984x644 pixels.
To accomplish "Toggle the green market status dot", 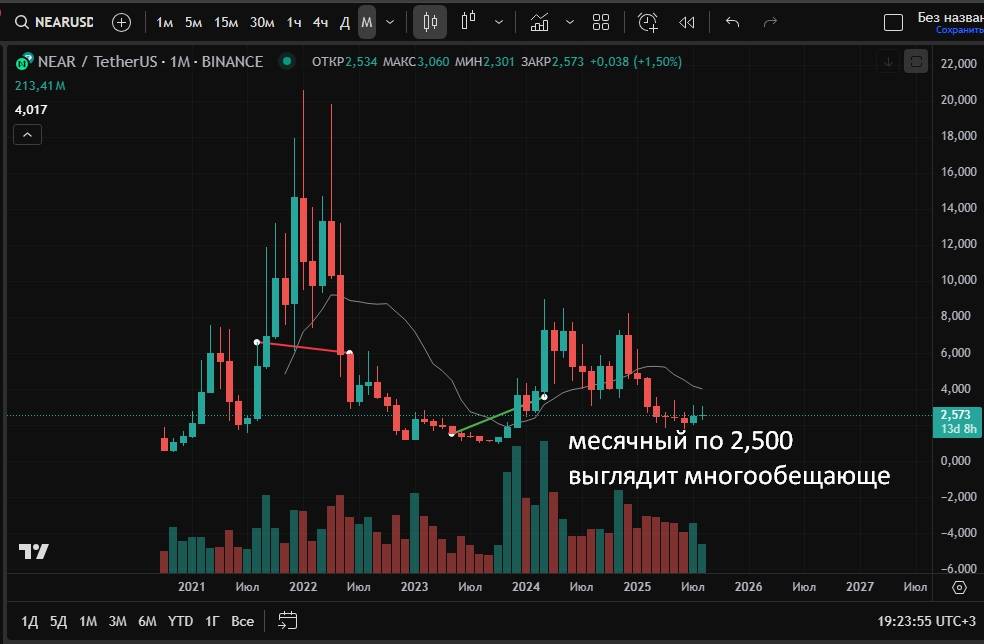I will 288,62.
